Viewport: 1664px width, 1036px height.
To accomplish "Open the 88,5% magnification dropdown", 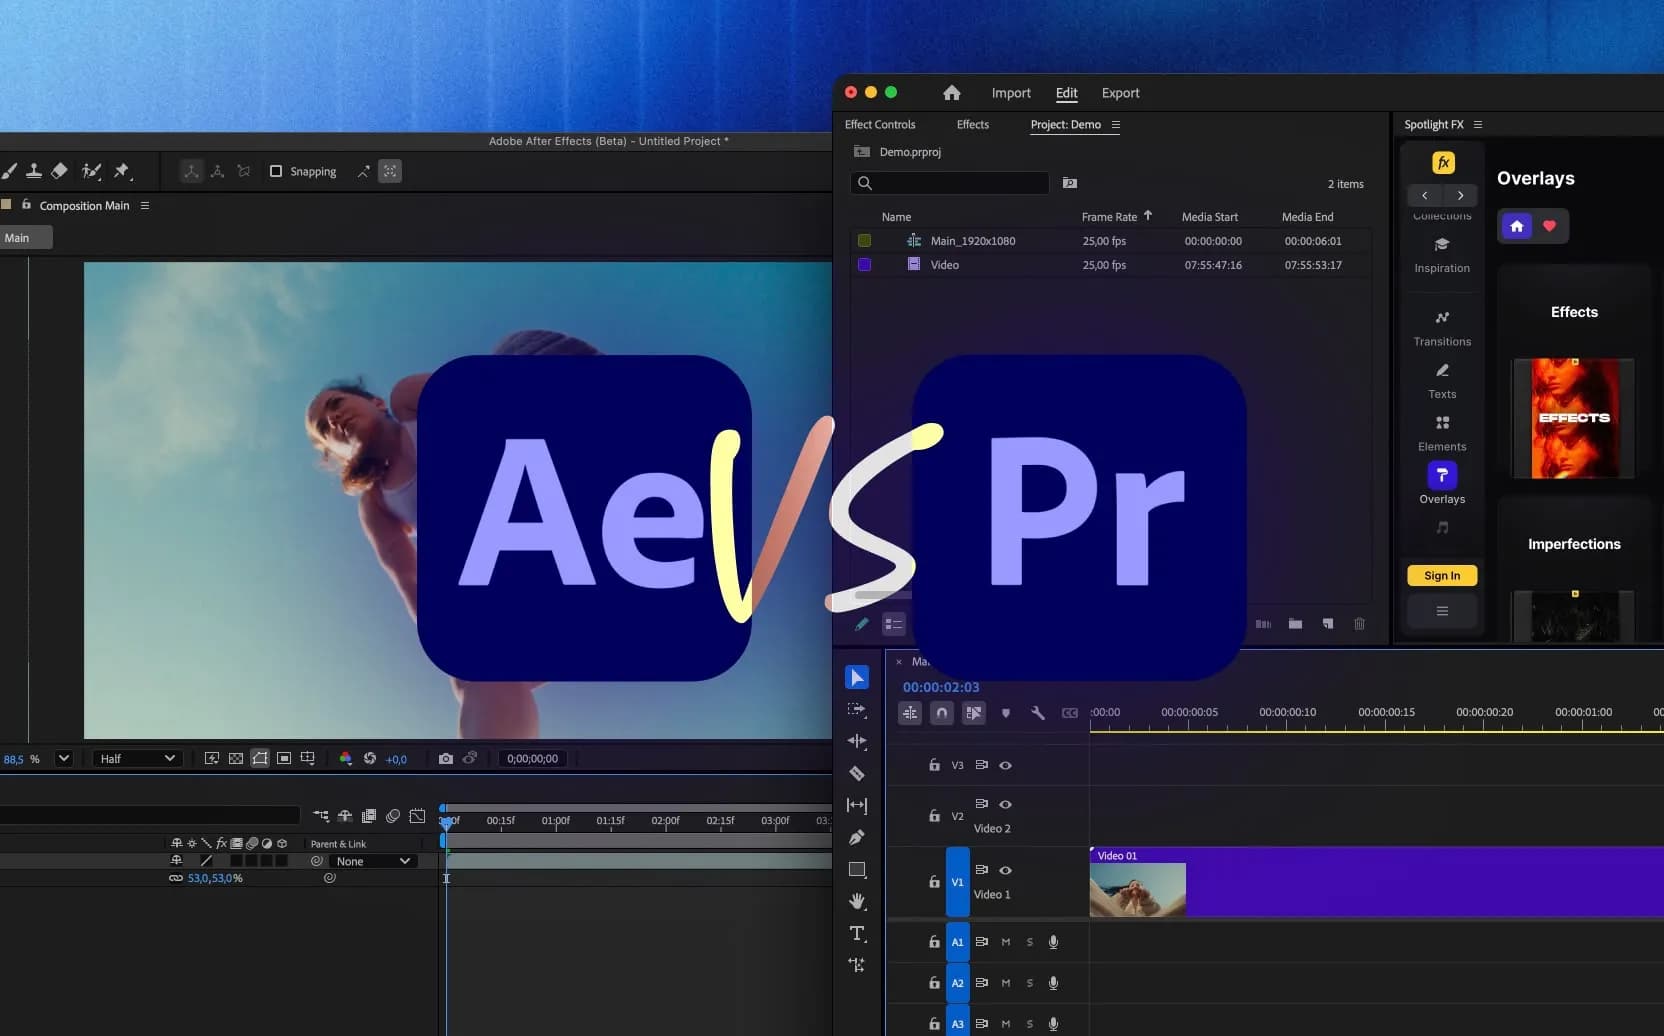I will click(64, 758).
